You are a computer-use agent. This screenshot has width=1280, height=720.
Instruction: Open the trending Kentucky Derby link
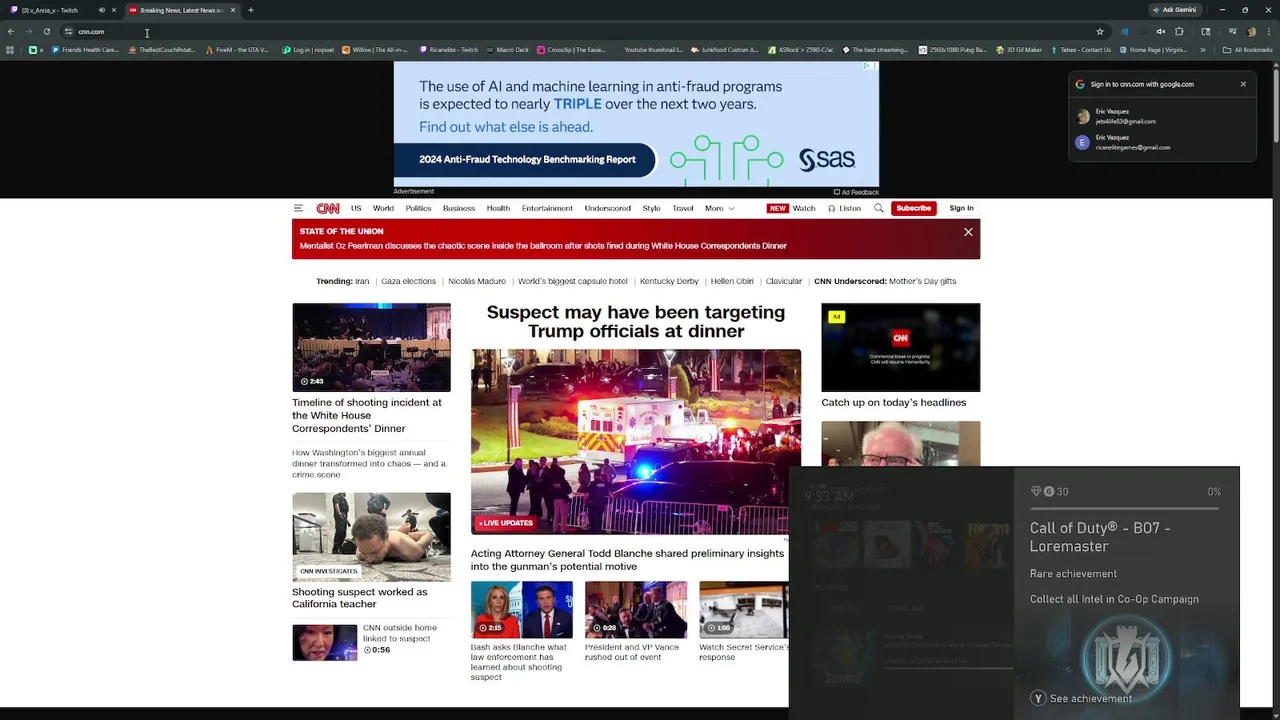(x=669, y=281)
